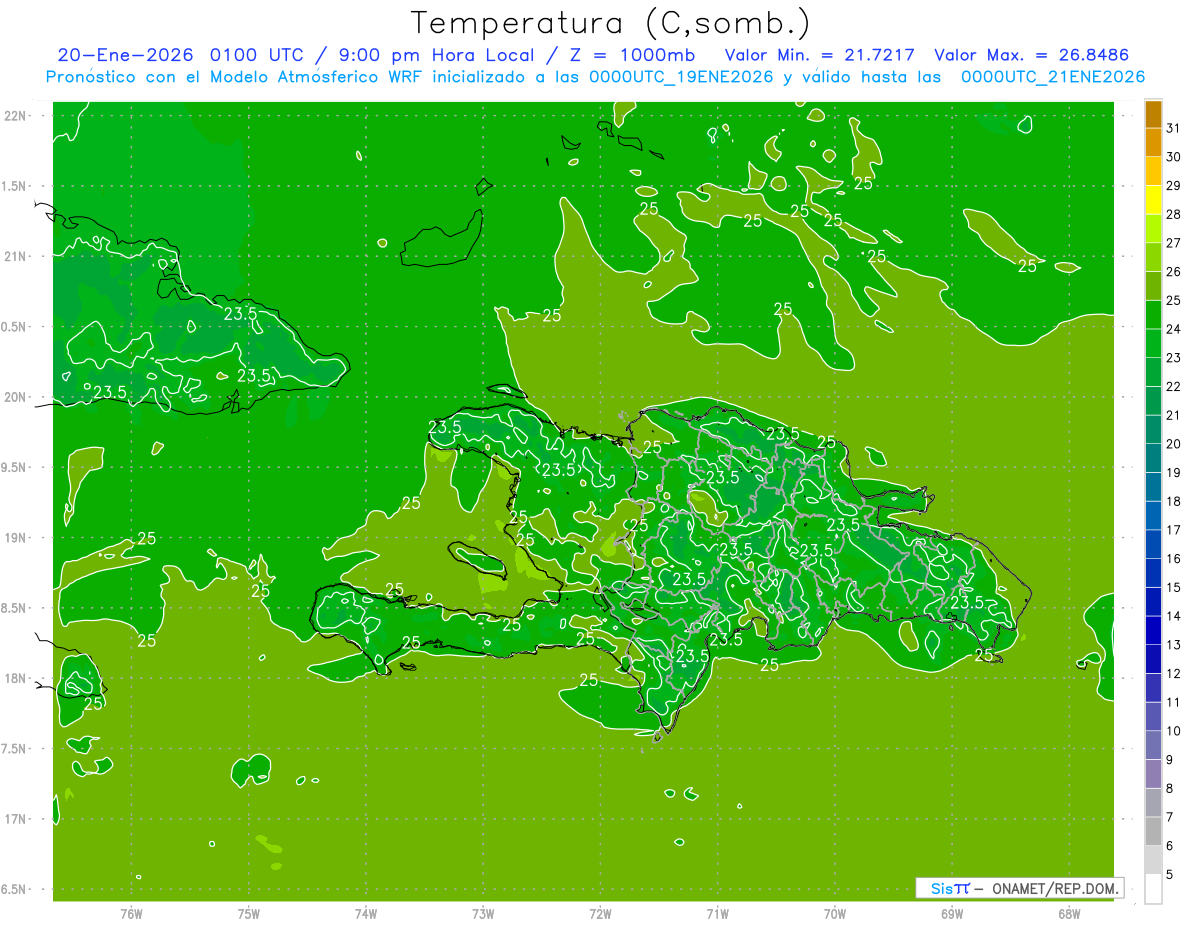Click the "75W" longitude axis label
This screenshot has height=927, width=1200.
(x=249, y=913)
